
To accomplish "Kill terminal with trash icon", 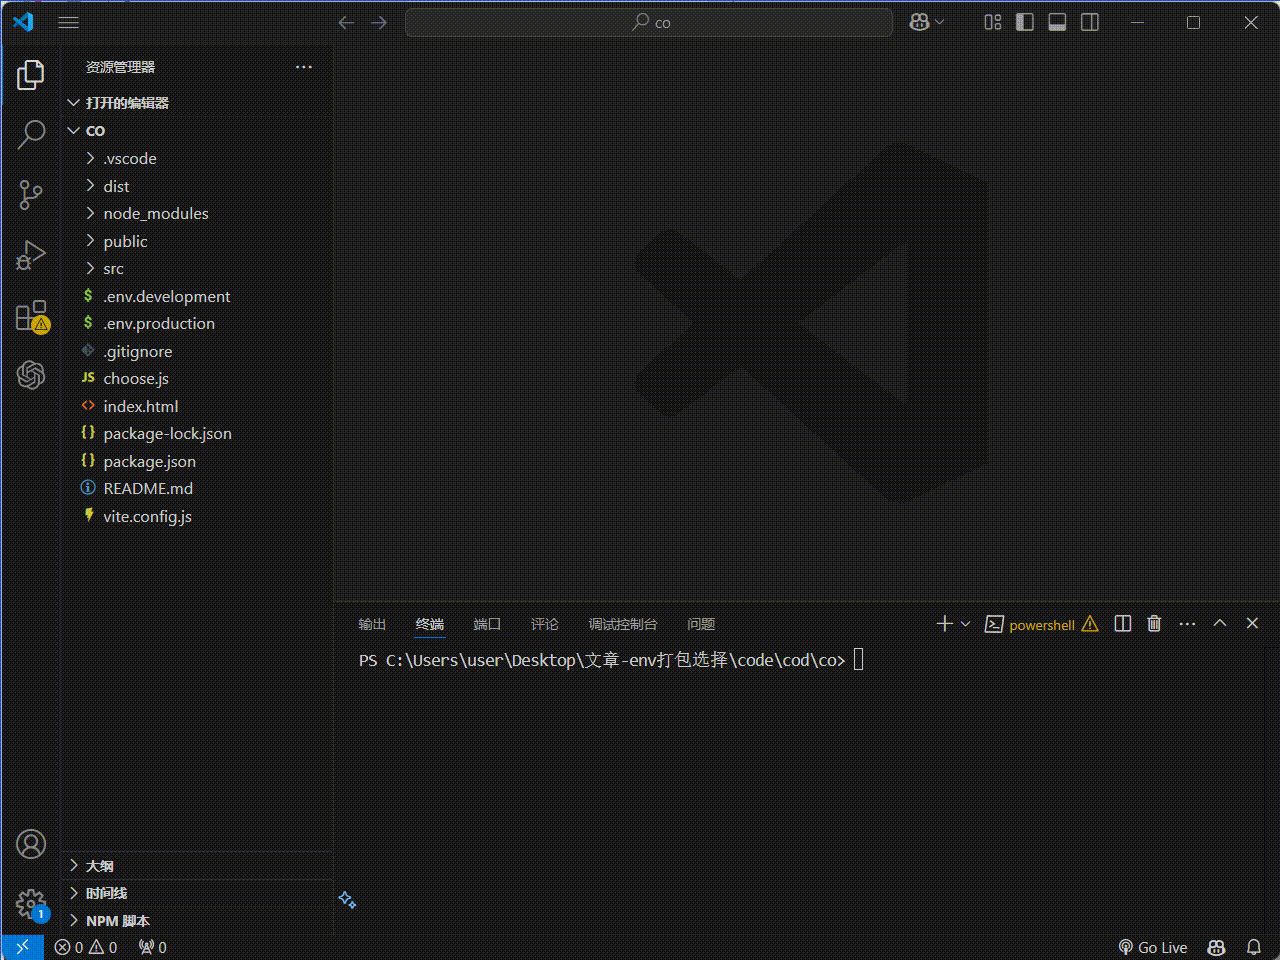I will tap(1154, 624).
